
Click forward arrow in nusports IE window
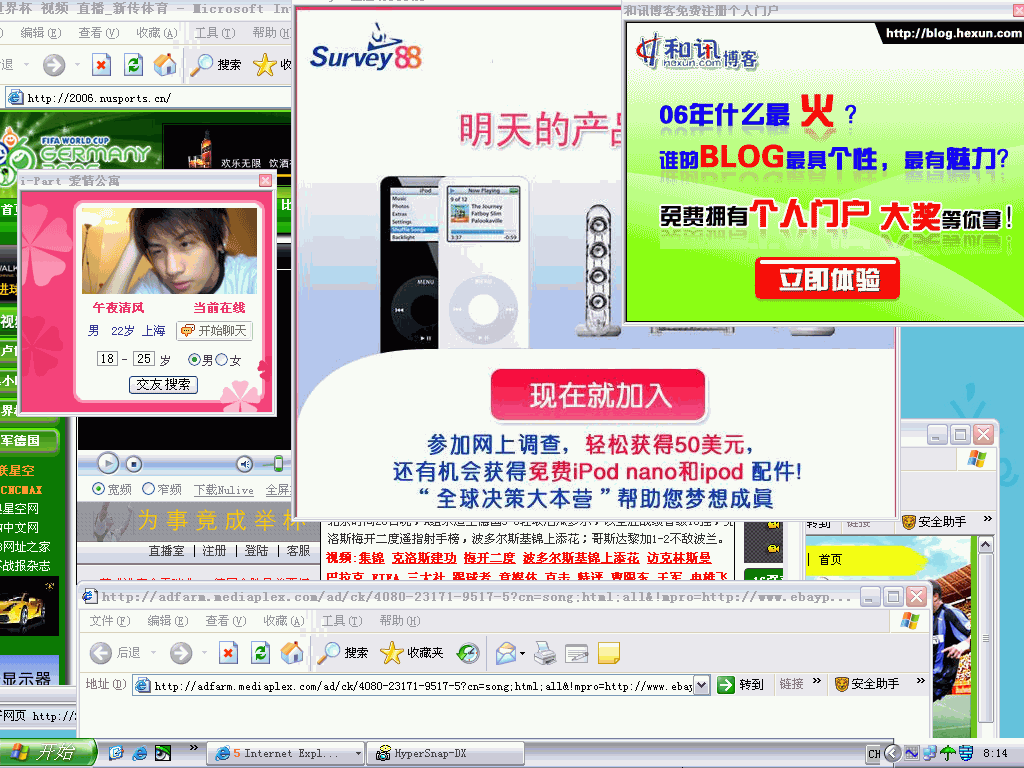coord(54,65)
